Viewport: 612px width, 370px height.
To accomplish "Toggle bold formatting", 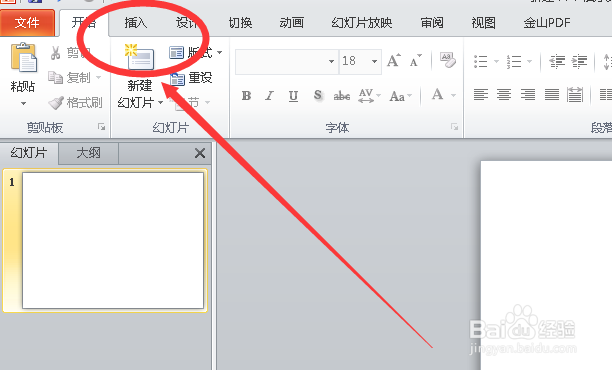I will [246, 96].
